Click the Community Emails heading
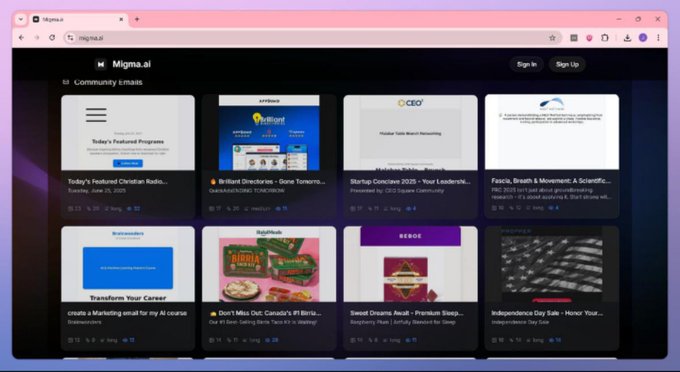The image size is (680, 372). pos(108,82)
